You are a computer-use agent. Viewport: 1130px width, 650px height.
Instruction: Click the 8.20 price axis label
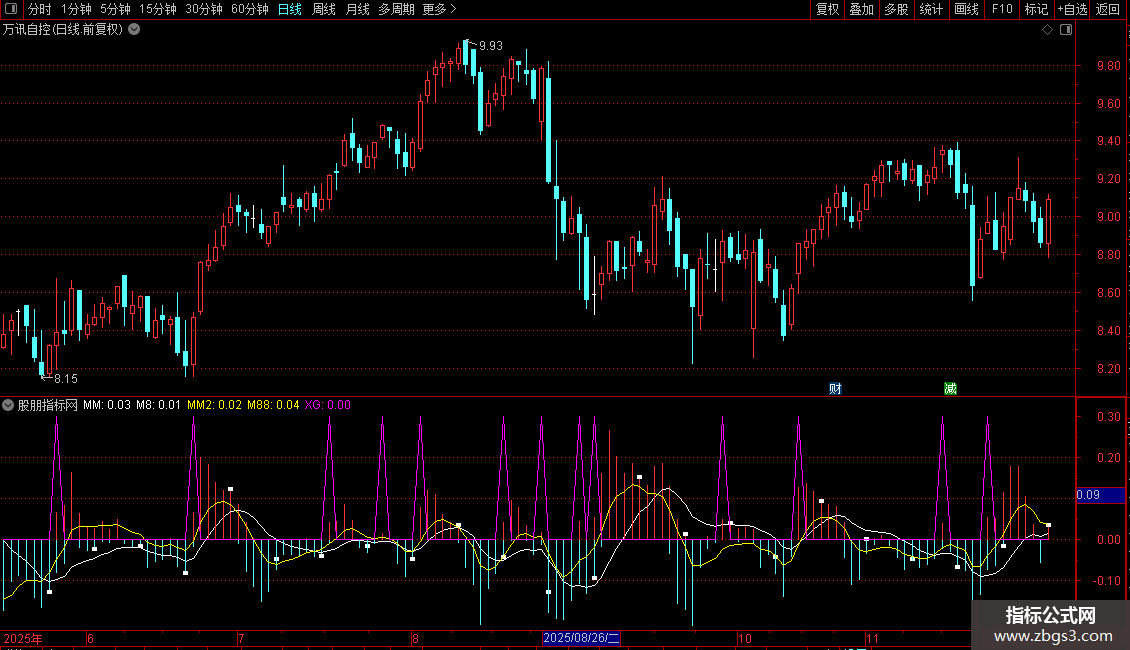pos(1108,369)
